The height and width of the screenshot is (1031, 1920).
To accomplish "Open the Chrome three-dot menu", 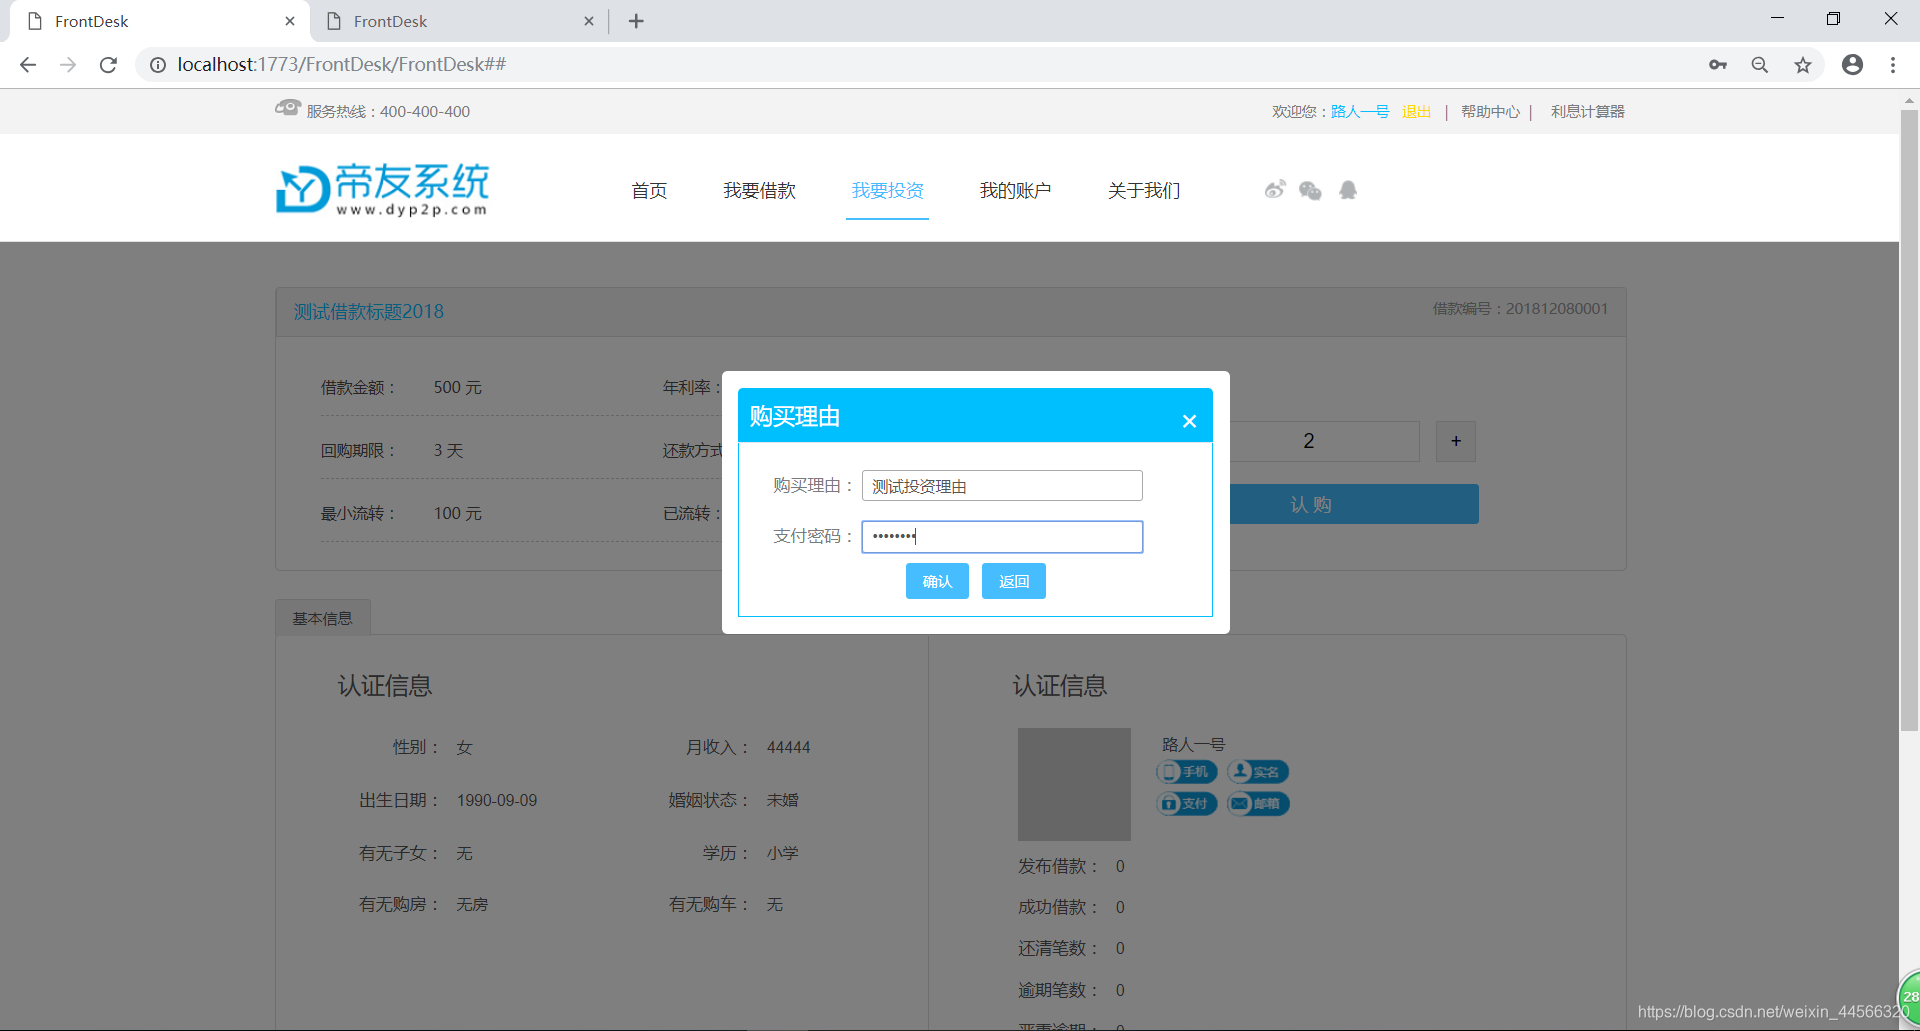I will 1893,65.
